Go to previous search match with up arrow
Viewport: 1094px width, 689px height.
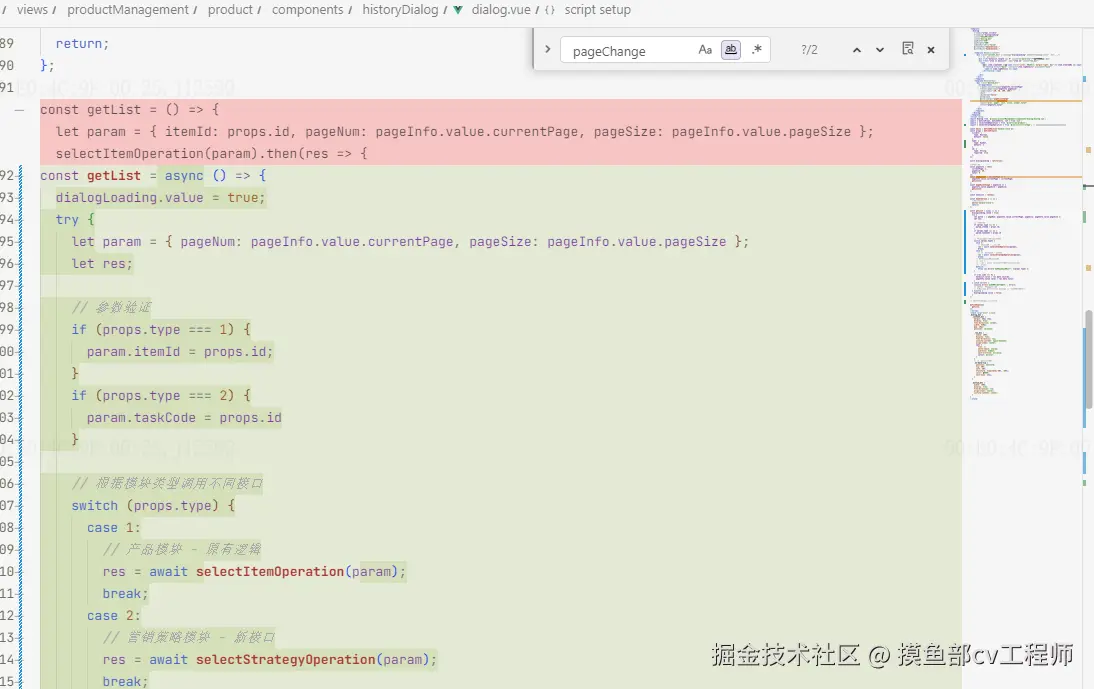click(856, 49)
